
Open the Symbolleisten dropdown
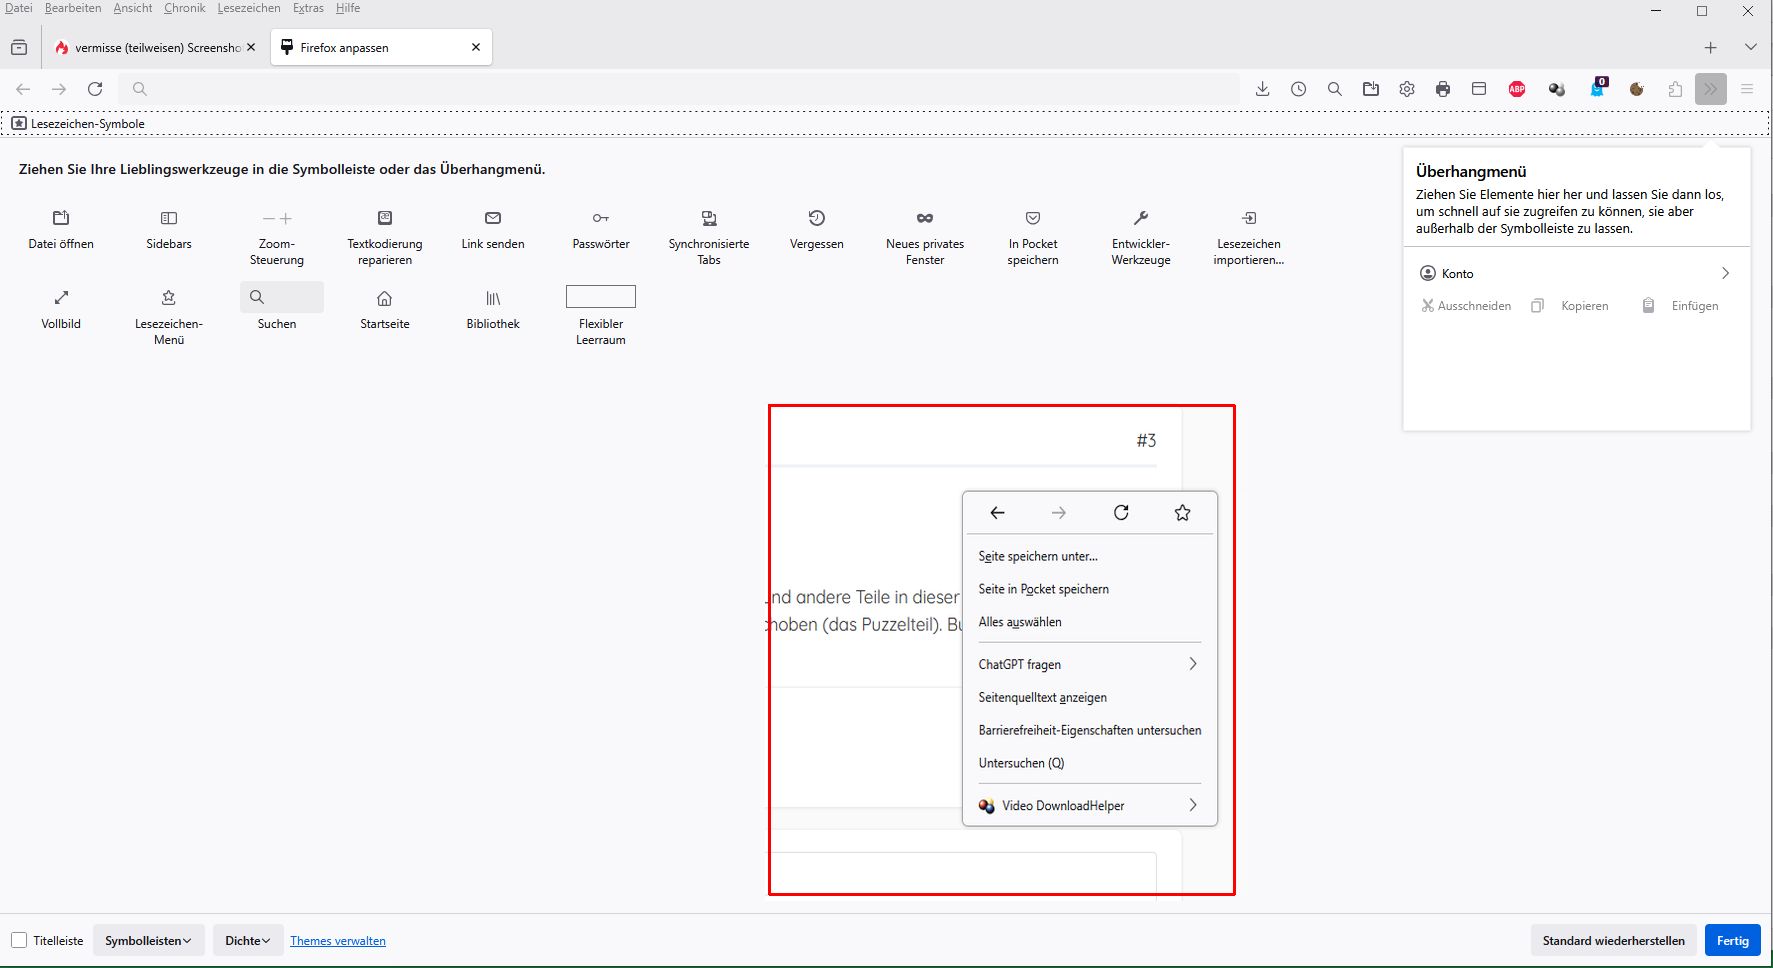click(148, 940)
